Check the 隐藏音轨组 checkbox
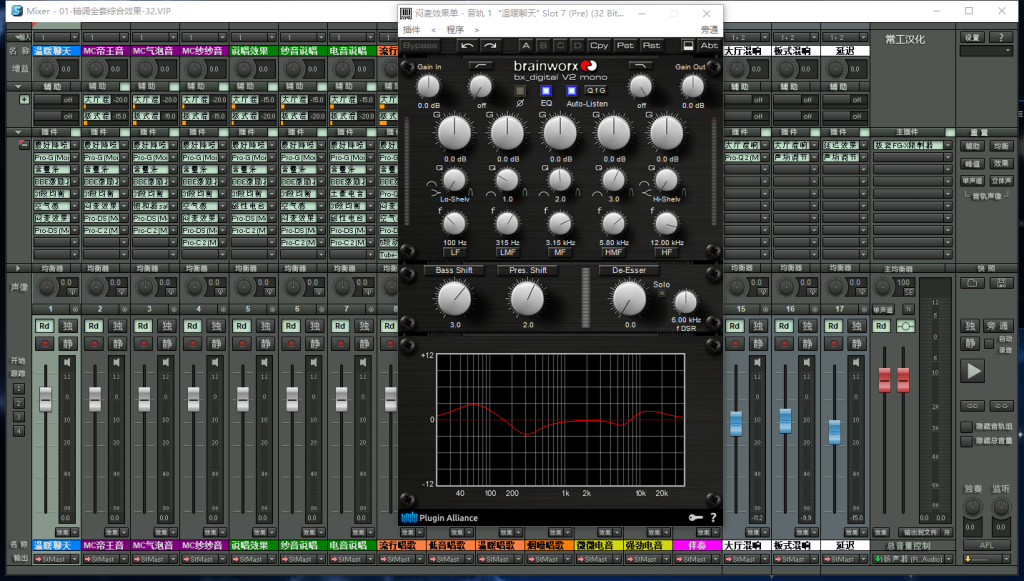The height and width of the screenshot is (581, 1024). click(967, 427)
